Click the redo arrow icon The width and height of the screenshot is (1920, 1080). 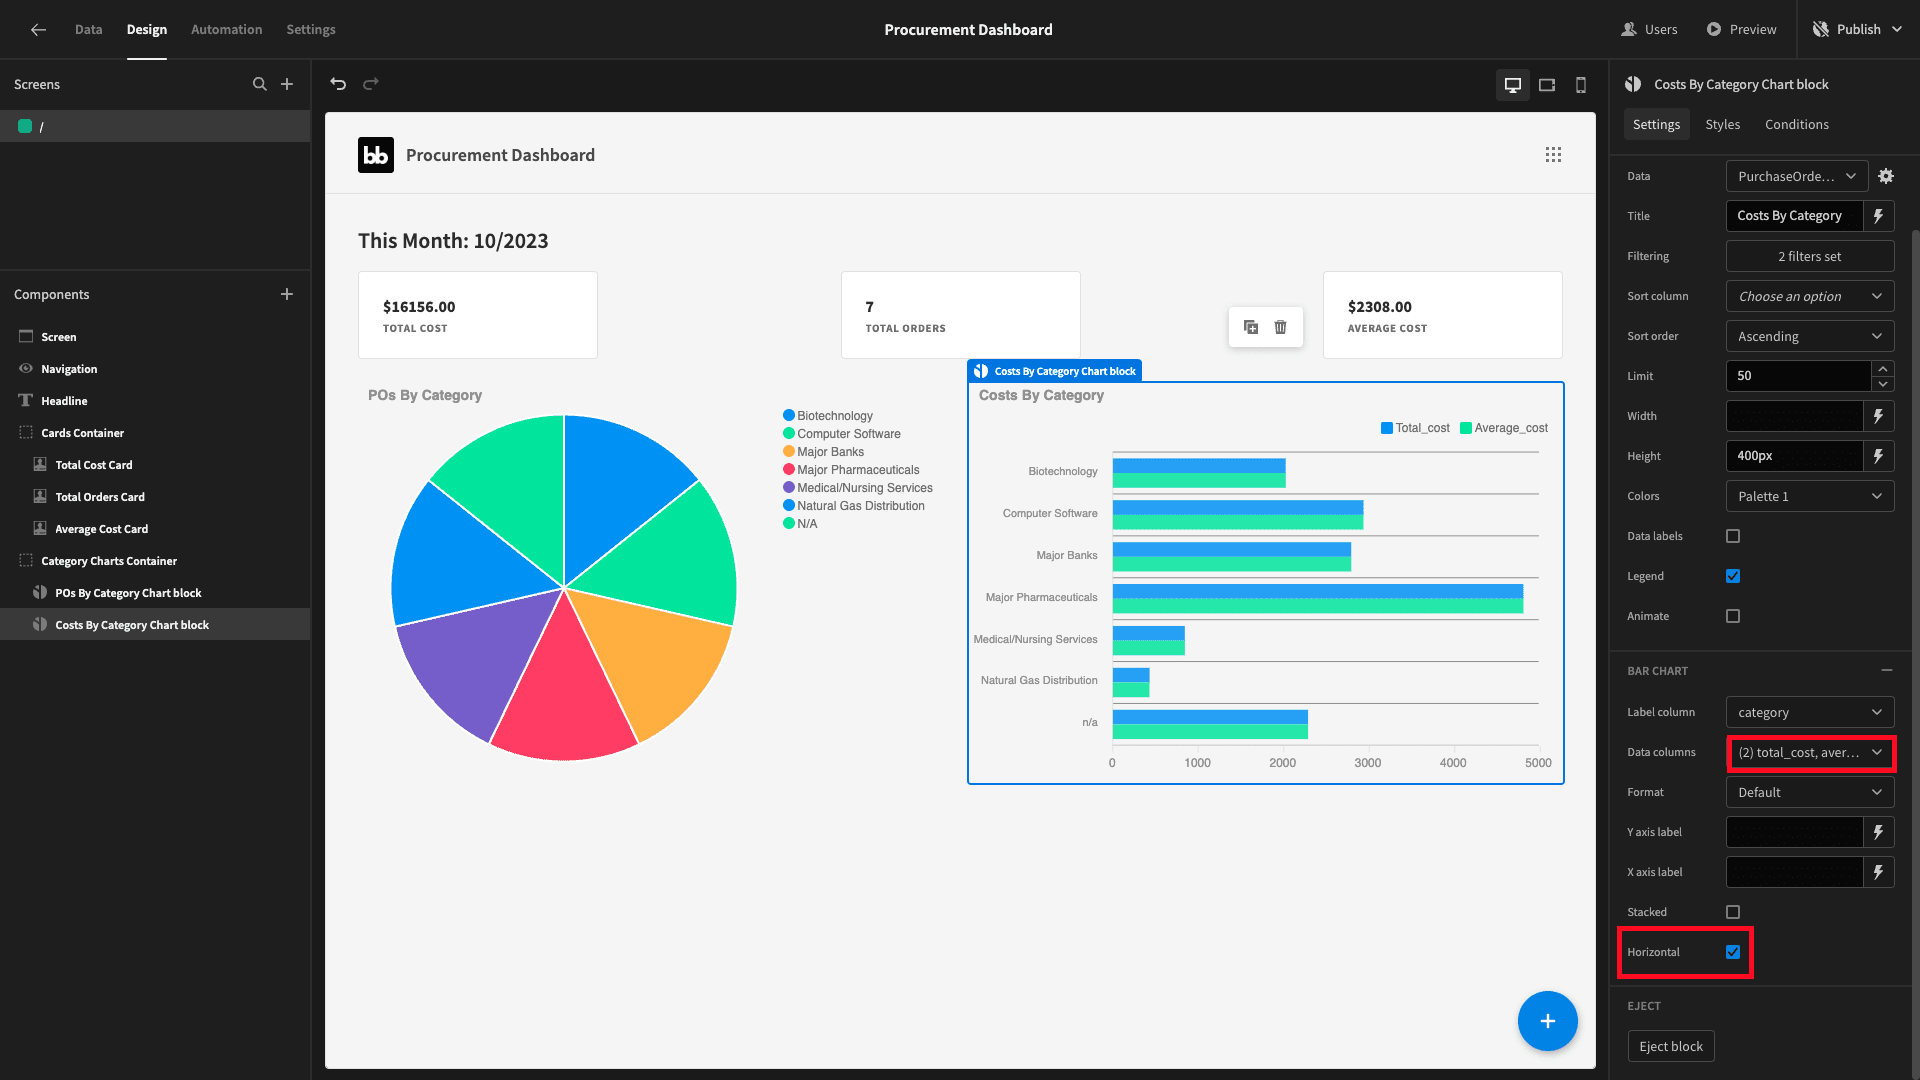coord(371,84)
